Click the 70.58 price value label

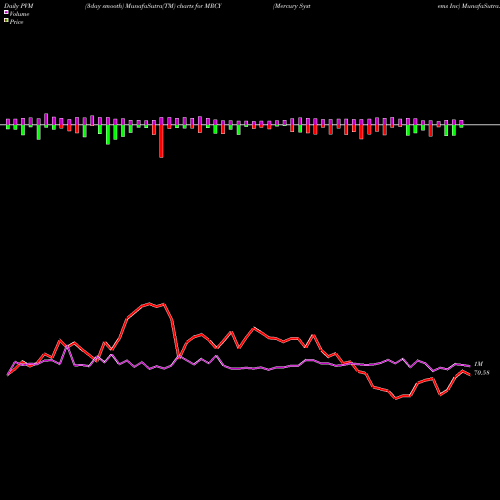point(482,373)
